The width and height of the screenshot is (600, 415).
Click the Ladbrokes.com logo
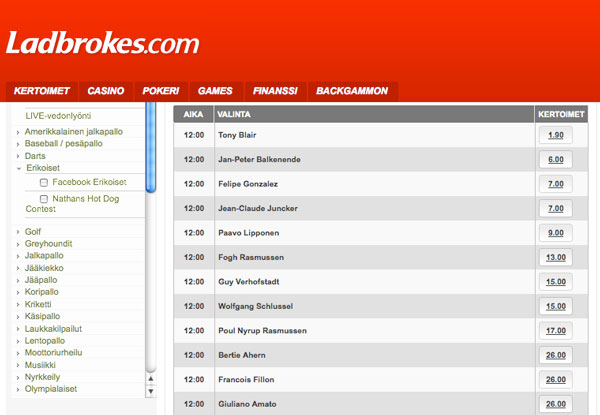click(103, 43)
